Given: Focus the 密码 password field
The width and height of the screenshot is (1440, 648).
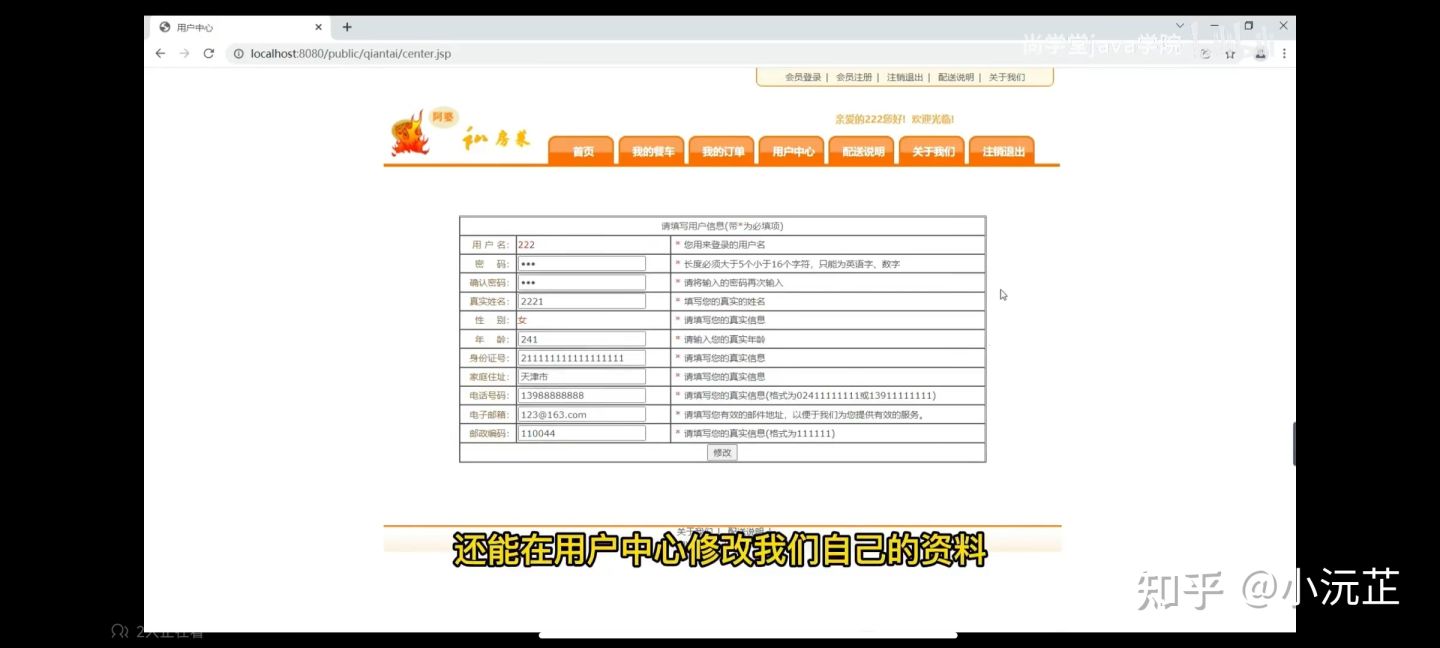Looking at the screenshot, I should click(x=581, y=264).
